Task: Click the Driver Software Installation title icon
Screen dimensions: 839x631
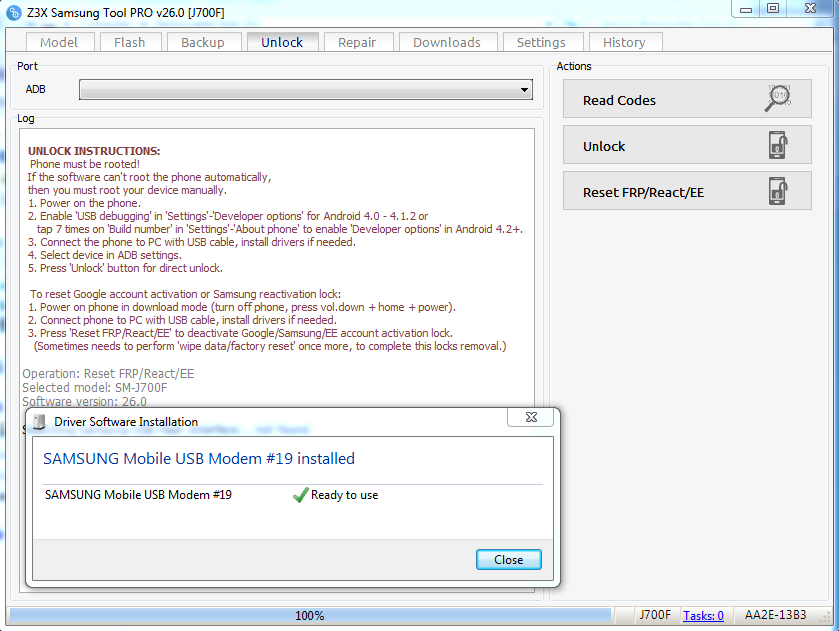Action: pyautogui.click(x=39, y=422)
